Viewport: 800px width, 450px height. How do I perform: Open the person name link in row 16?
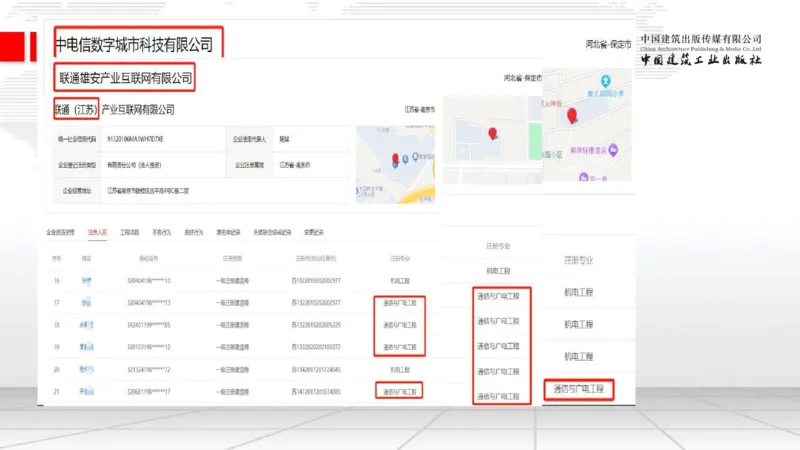pos(86,281)
